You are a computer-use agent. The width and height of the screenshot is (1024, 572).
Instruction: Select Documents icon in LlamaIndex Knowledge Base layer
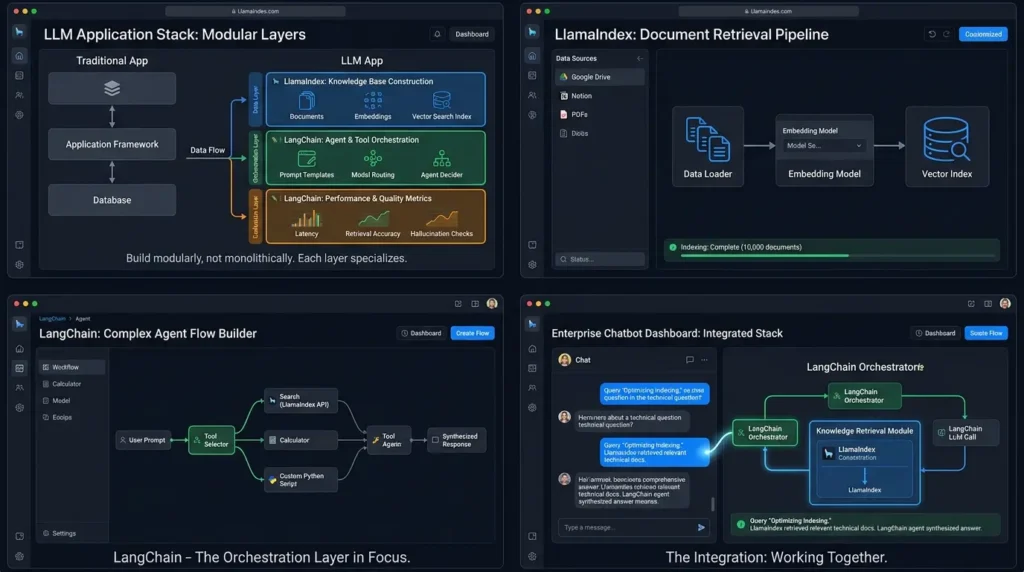pos(306,101)
